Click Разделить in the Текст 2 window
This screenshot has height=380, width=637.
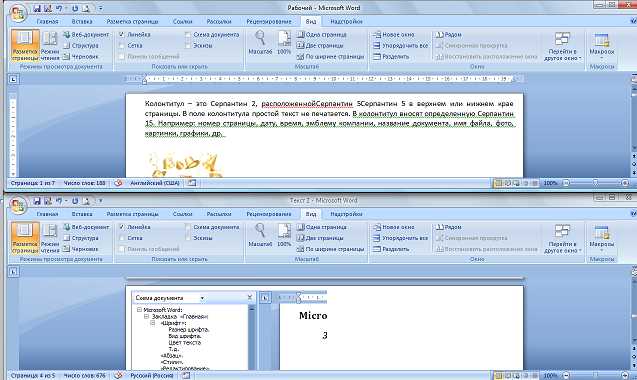click(x=391, y=249)
